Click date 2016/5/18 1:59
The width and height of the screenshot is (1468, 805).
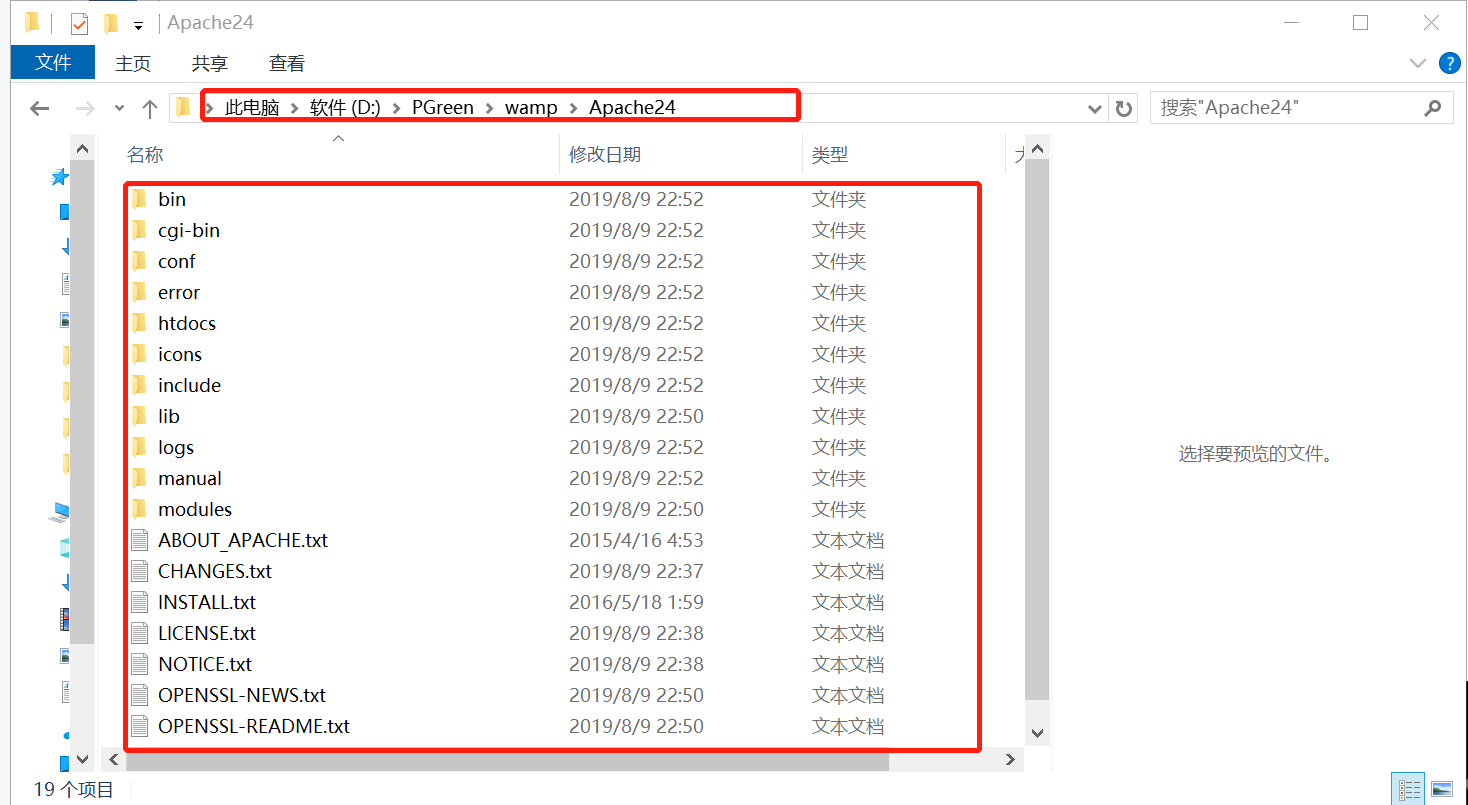tap(636, 602)
